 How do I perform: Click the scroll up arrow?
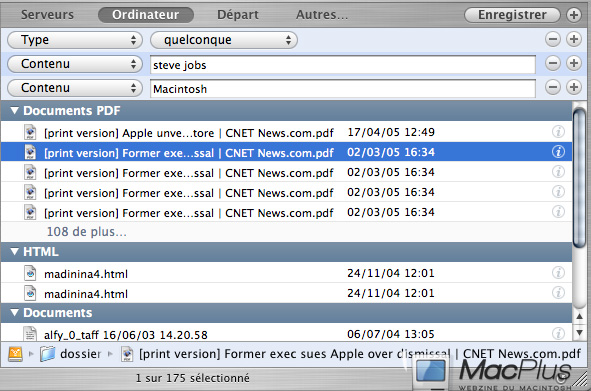pyautogui.click(x=579, y=316)
